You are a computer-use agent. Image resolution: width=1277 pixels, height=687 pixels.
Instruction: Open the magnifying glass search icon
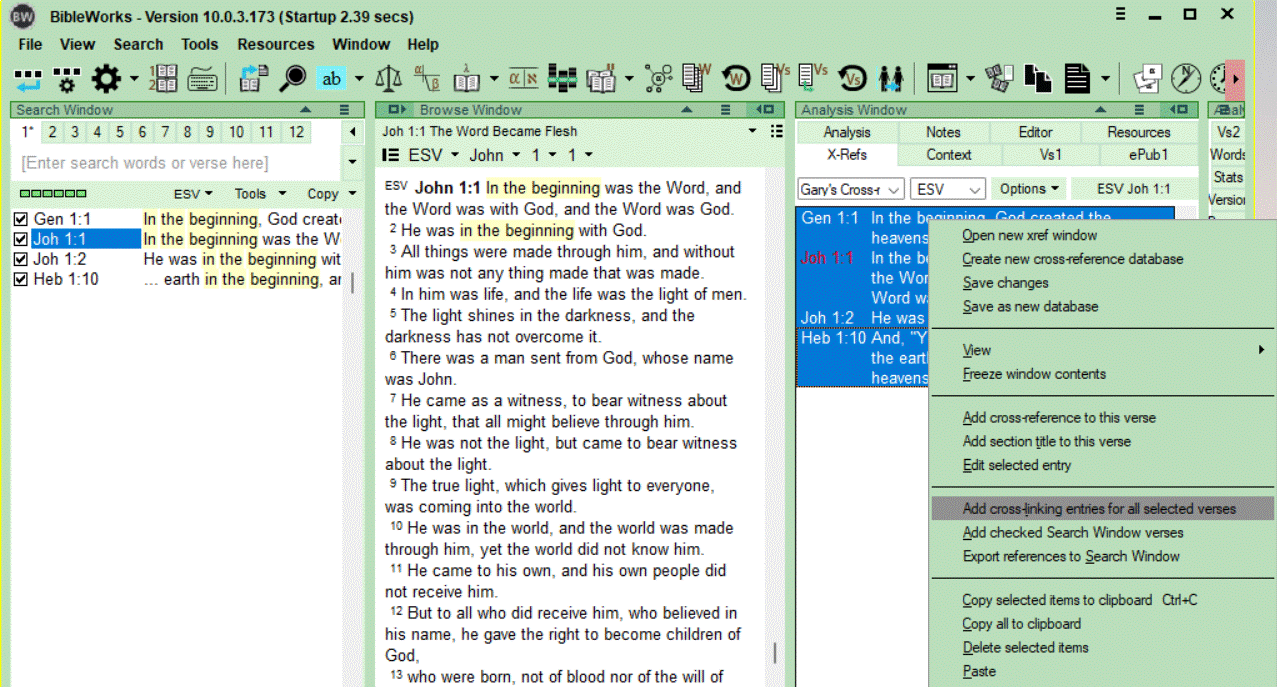tap(292, 78)
